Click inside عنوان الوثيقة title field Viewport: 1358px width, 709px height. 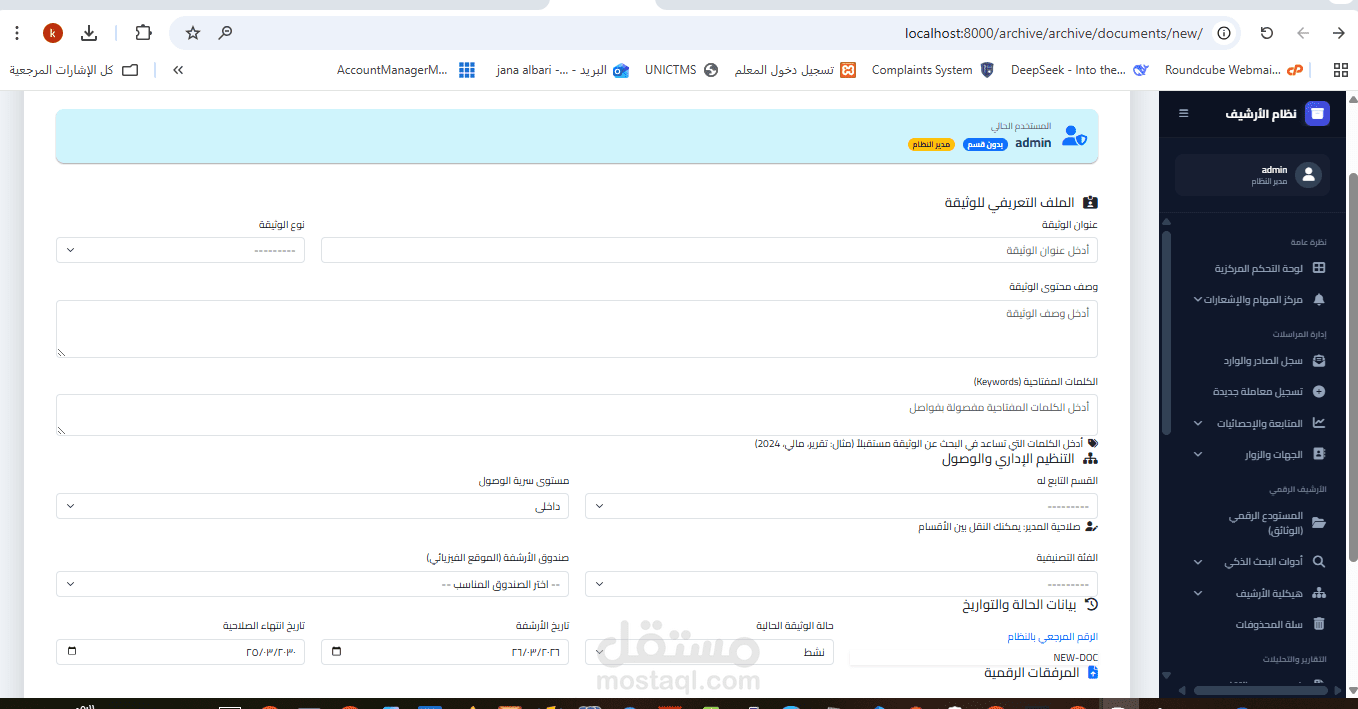709,250
